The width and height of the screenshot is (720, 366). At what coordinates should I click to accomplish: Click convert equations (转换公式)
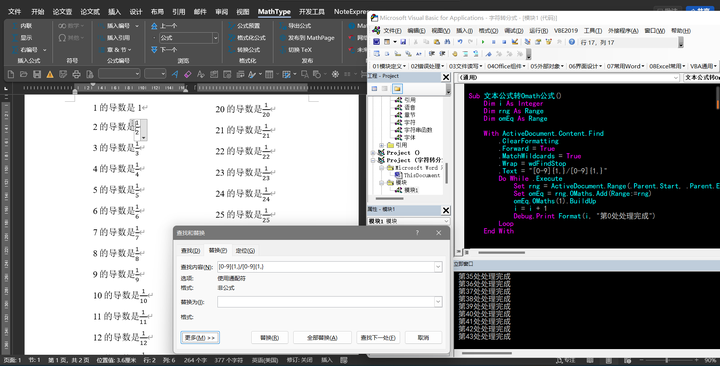(x=244, y=50)
